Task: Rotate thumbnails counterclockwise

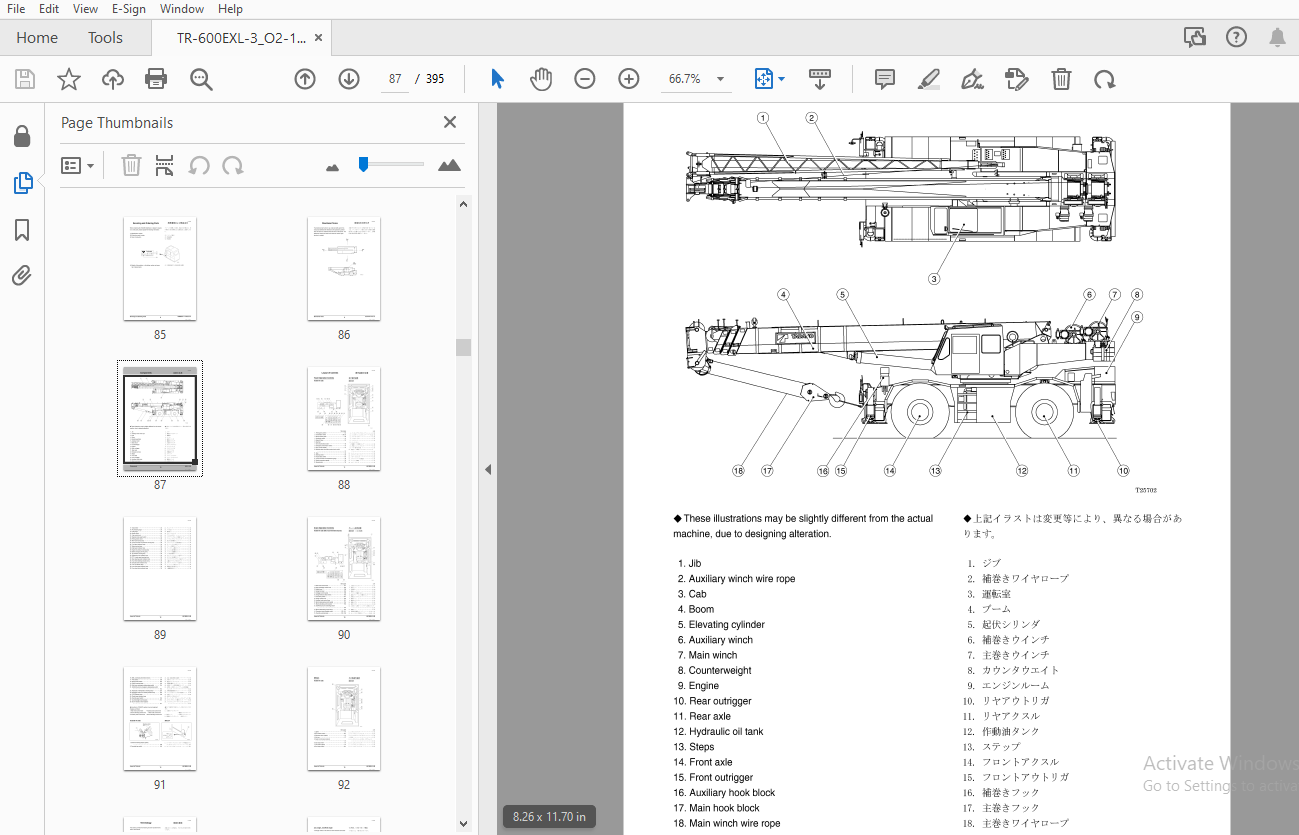Action: tap(200, 165)
